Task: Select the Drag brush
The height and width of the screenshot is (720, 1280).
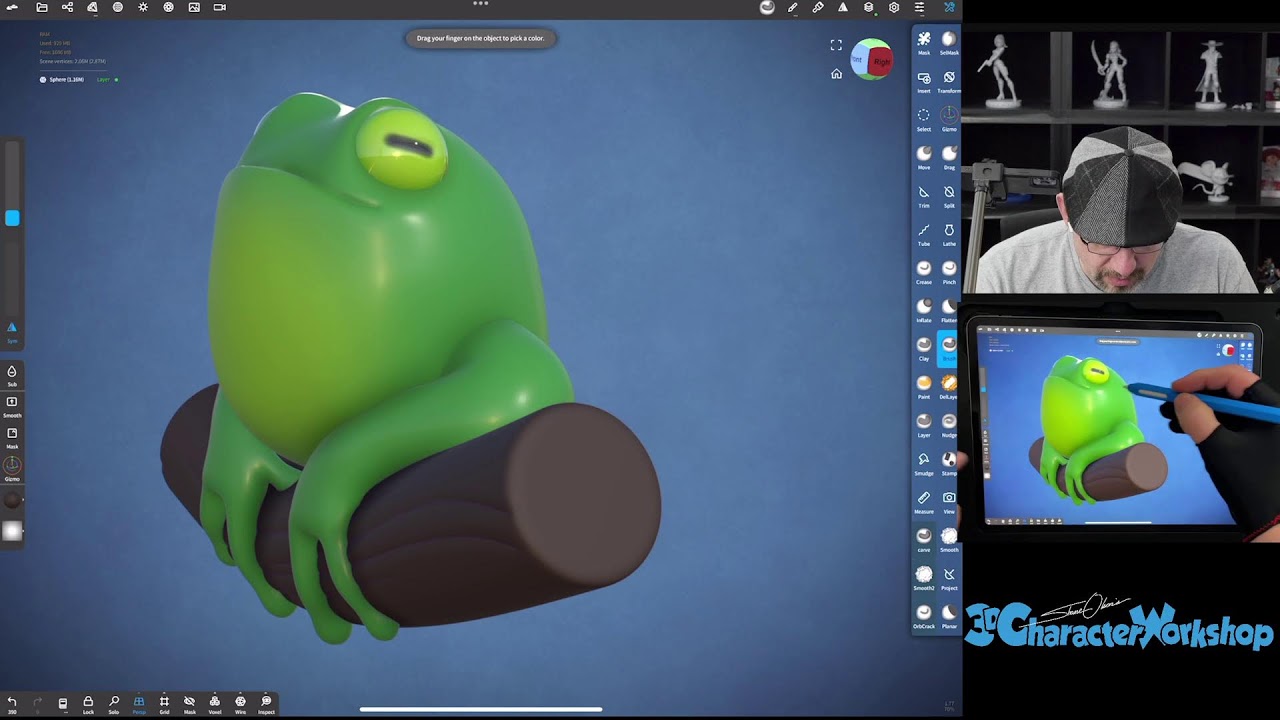Action: (949, 158)
